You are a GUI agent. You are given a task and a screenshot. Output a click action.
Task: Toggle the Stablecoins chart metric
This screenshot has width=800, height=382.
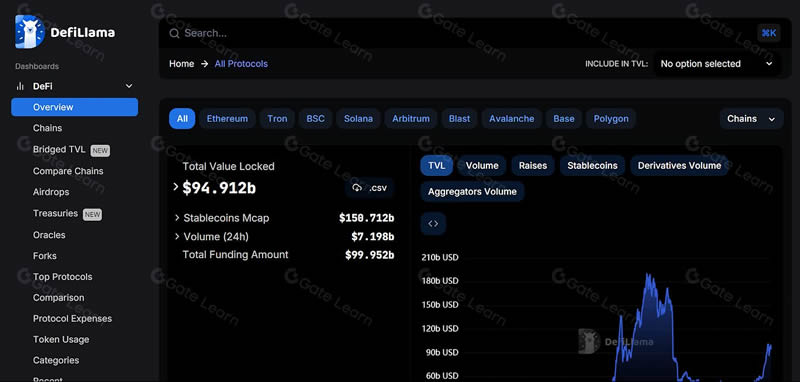tap(592, 166)
